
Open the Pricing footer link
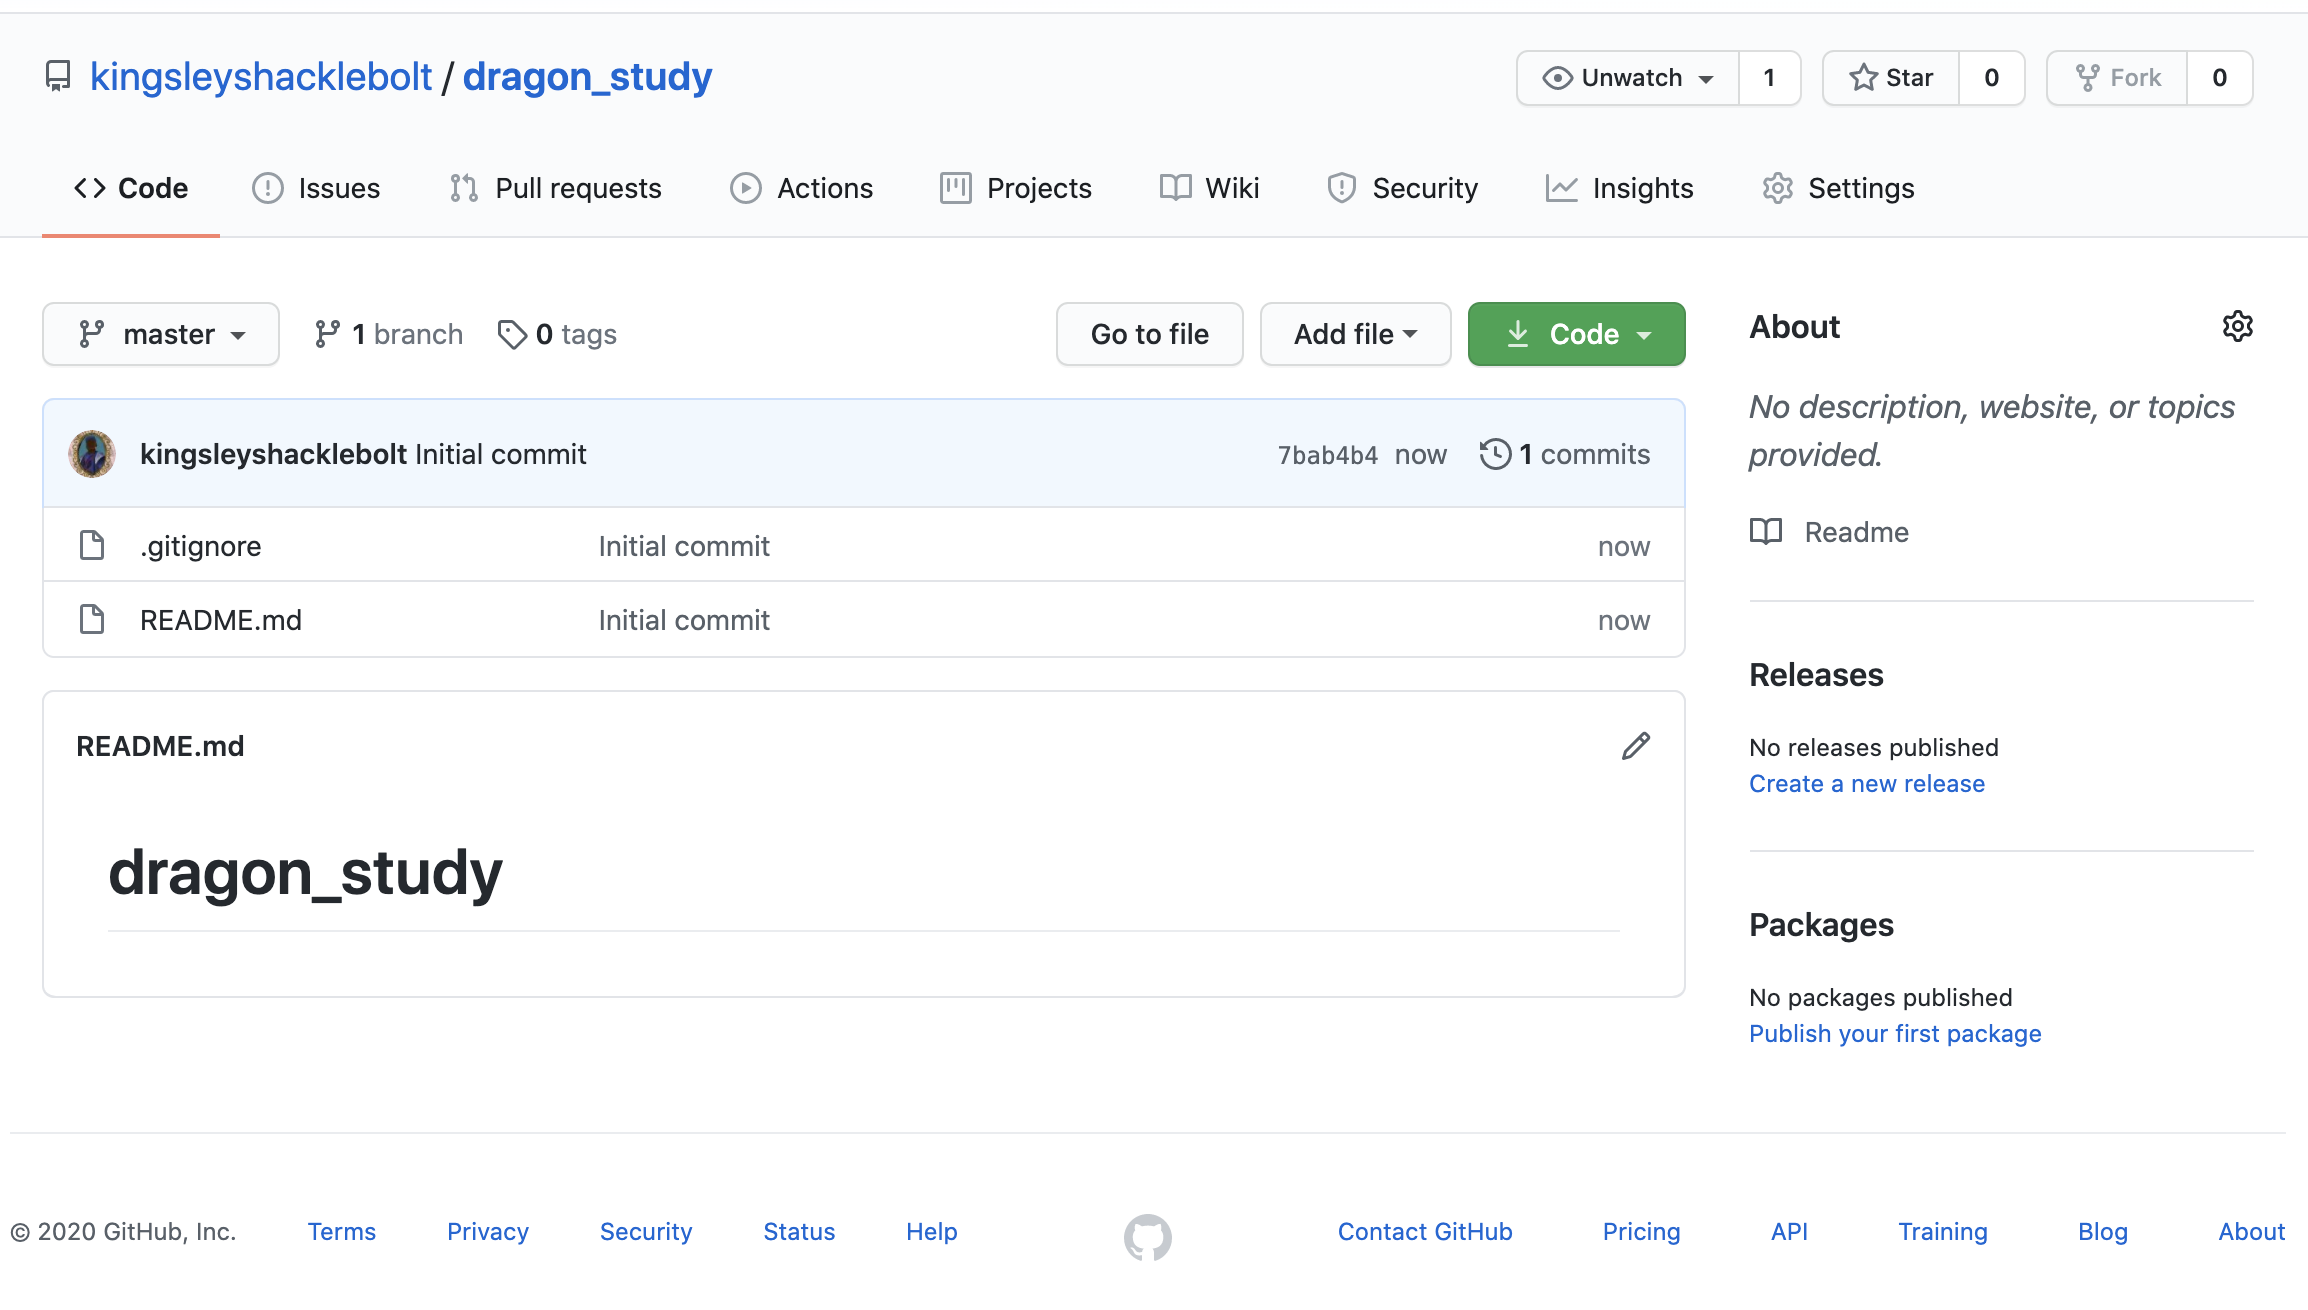(1641, 1232)
